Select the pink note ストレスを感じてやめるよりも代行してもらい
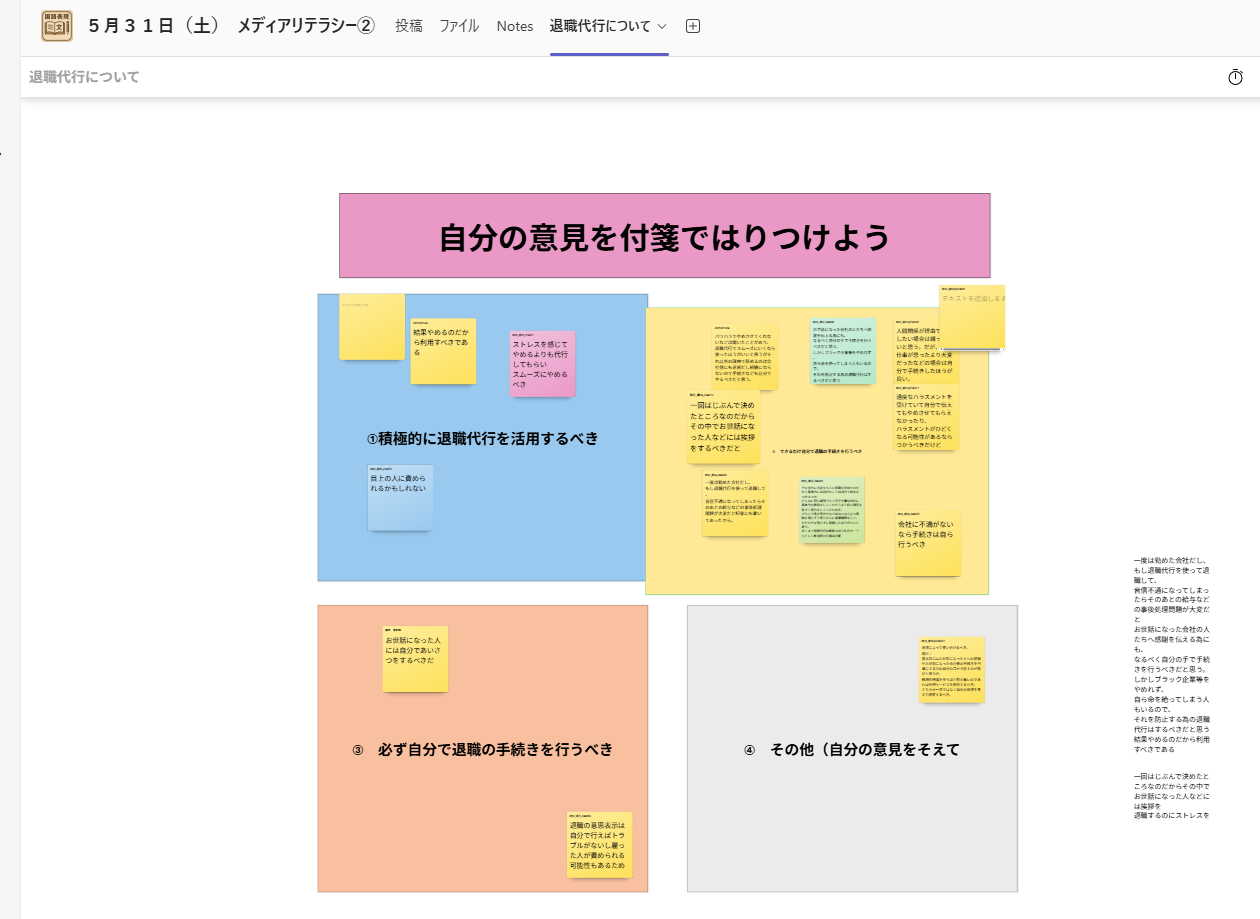1260x919 pixels. click(x=542, y=363)
